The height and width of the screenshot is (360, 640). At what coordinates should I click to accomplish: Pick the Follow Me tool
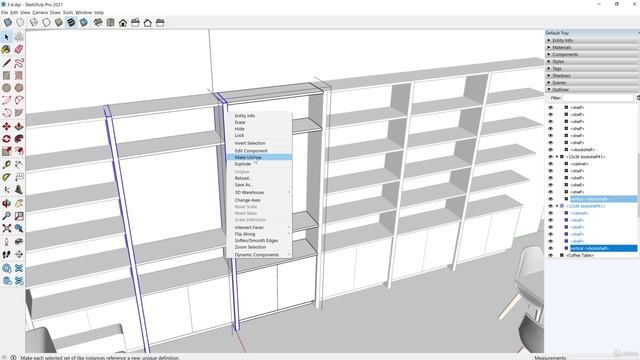pyautogui.click(x=19, y=139)
